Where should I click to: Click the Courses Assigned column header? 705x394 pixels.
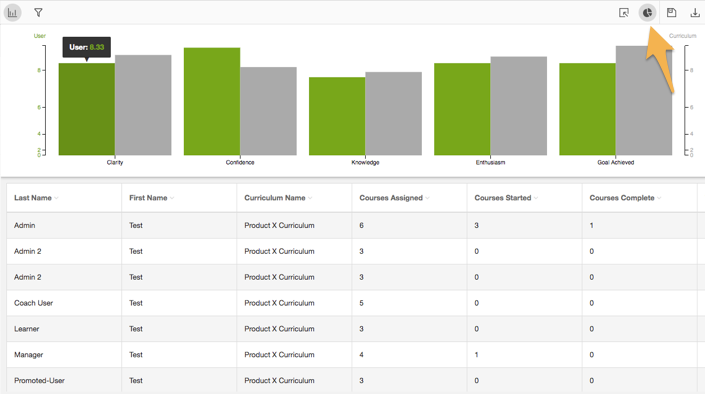[391, 198]
